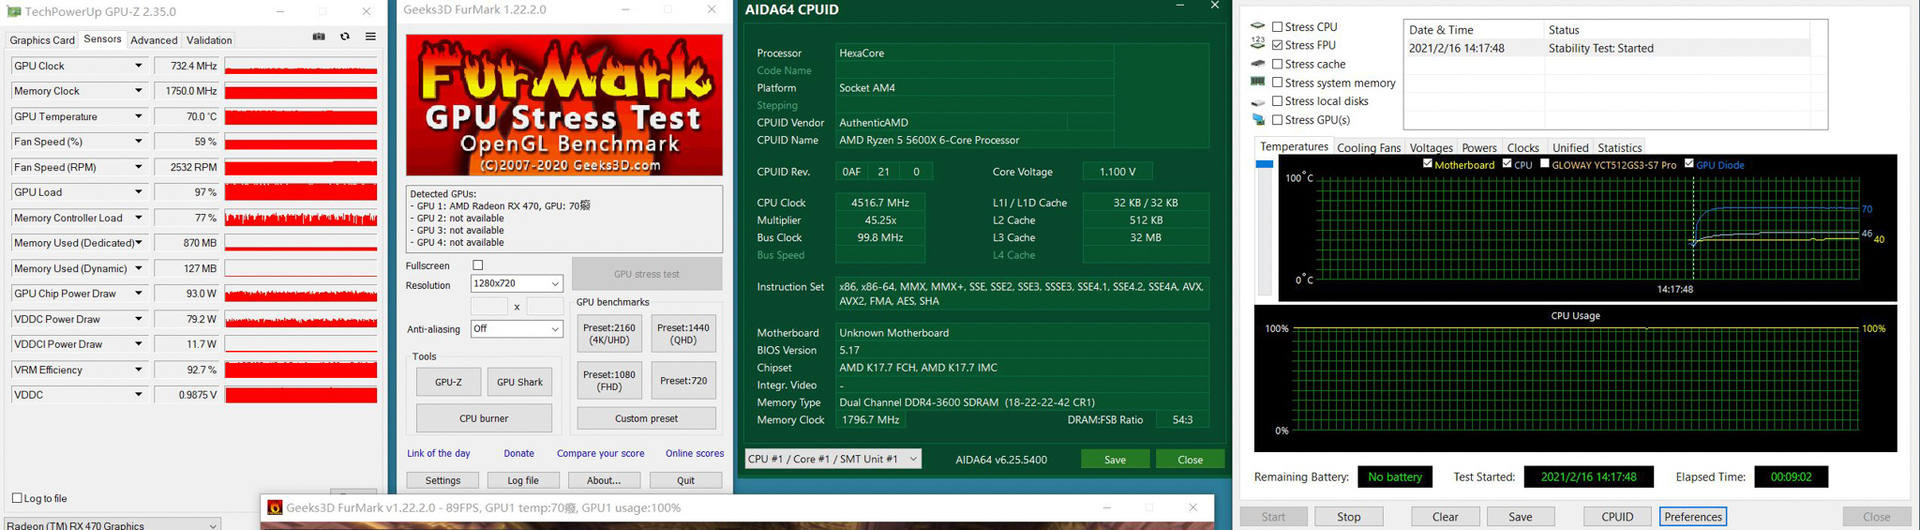The height and width of the screenshot is (530, 1920).
Task: Switch to Cooling Fans tab
Action: coord(1368,148)
